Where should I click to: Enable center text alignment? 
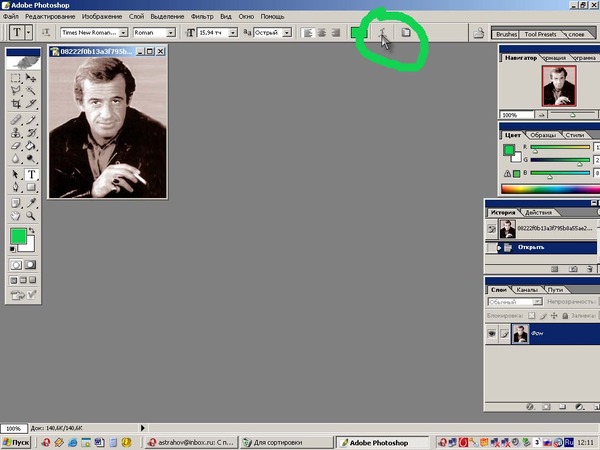click(322, 33)
